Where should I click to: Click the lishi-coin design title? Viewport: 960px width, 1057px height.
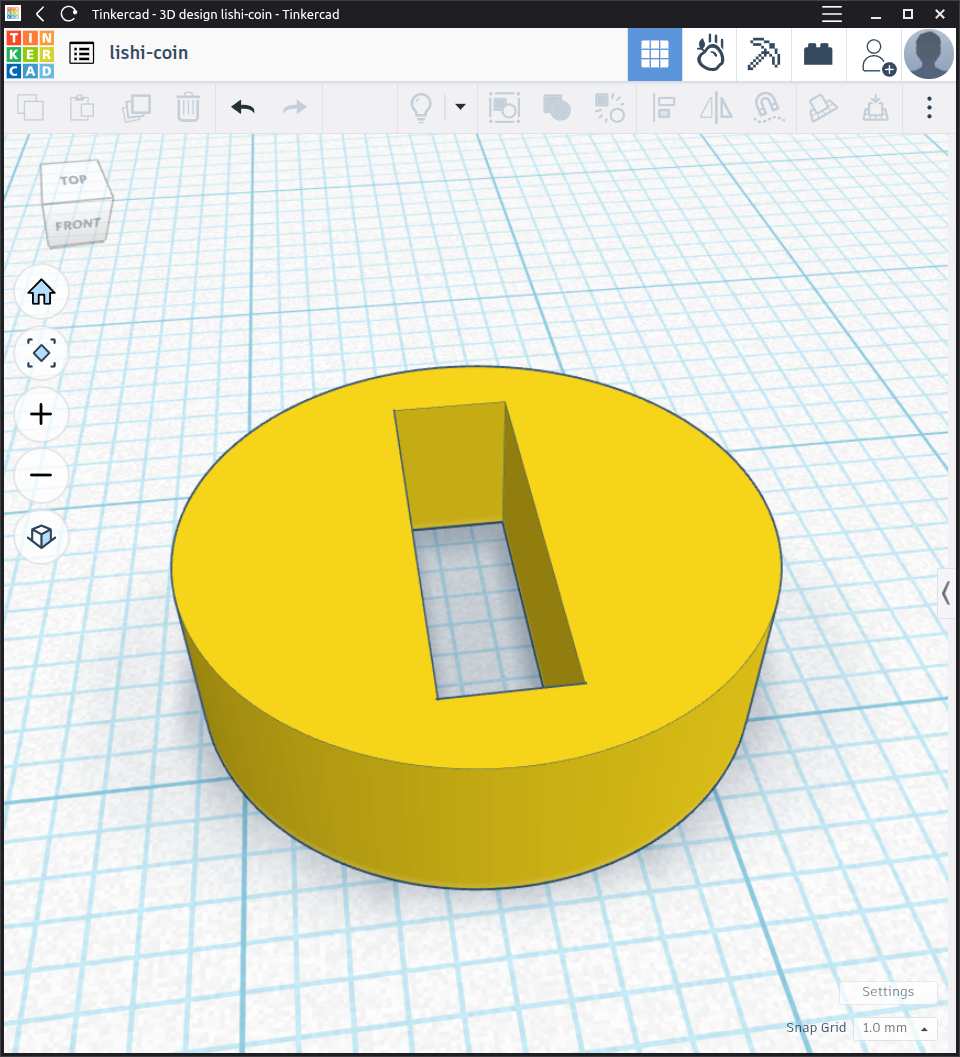click(149, 53)
